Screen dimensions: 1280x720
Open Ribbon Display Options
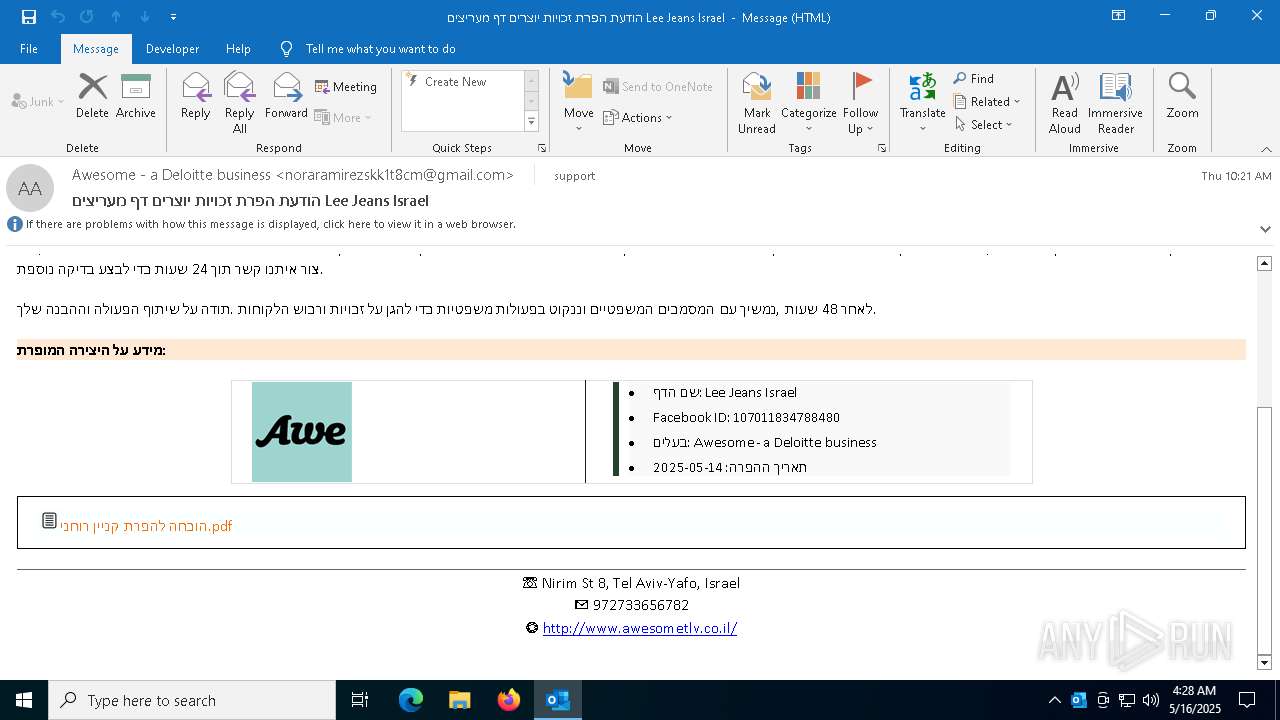pyautogui.click(x=1119, y=16)
